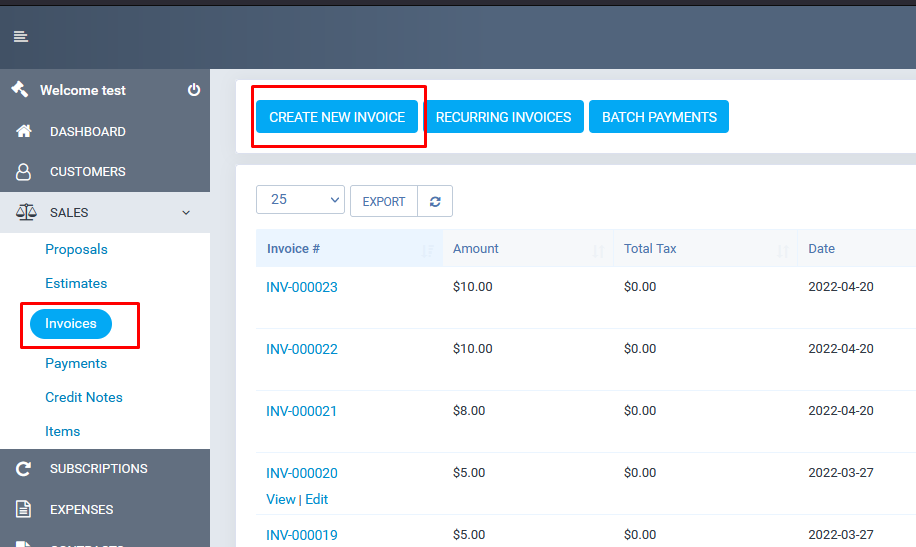Click the Customers user icon
The image size is (916, 547).
coord(24,172)
